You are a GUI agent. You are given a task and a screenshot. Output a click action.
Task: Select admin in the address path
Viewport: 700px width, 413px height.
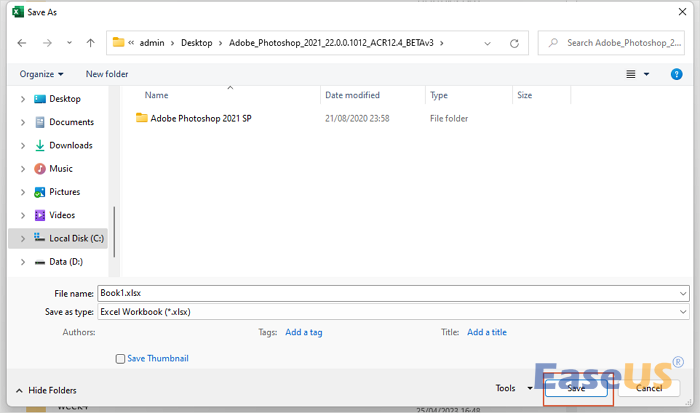[x=152, y=43]
